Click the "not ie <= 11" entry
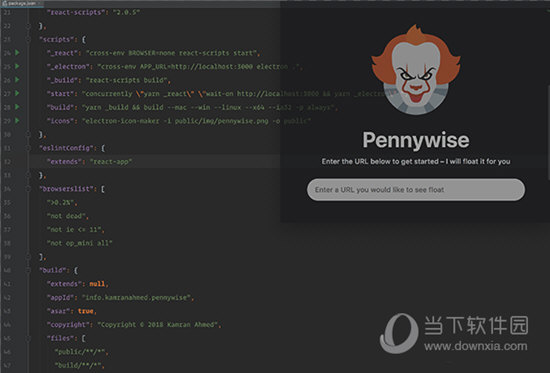550x373 pixels. [74, 229]
